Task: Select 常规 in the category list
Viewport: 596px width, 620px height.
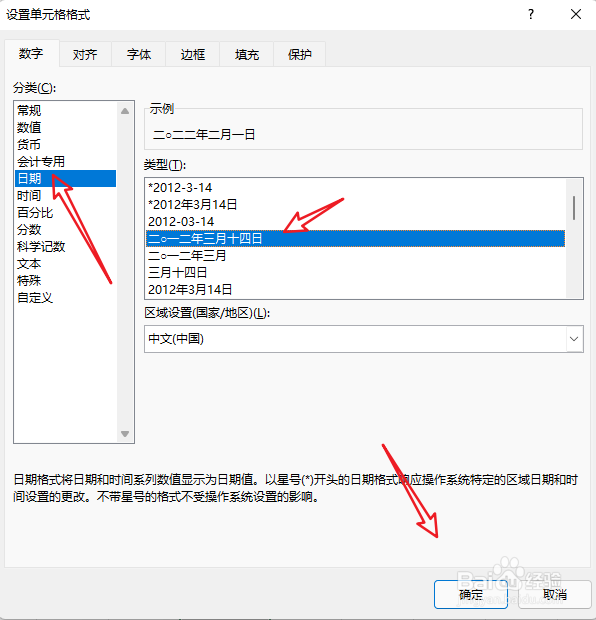Action: point(66,110)
